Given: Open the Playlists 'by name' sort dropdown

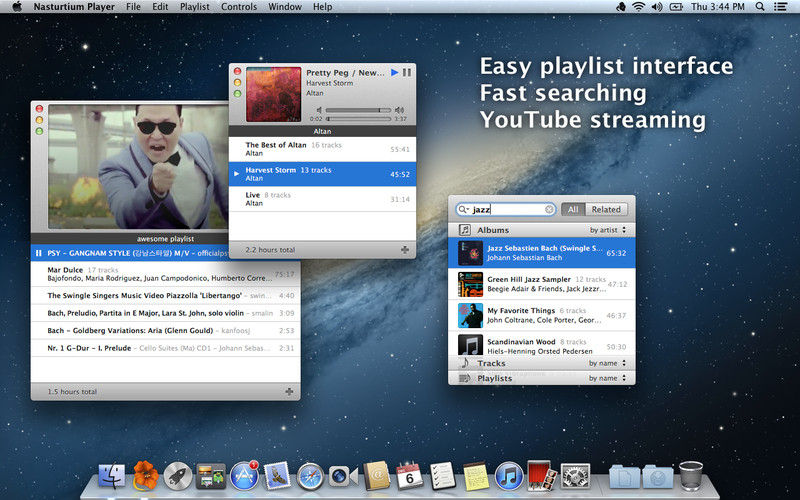Looking at the screenshot, I should pos(607,378).
